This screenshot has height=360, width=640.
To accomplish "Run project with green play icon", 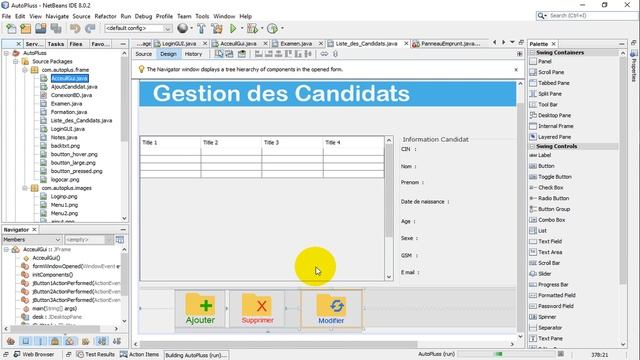I will 233,28.
